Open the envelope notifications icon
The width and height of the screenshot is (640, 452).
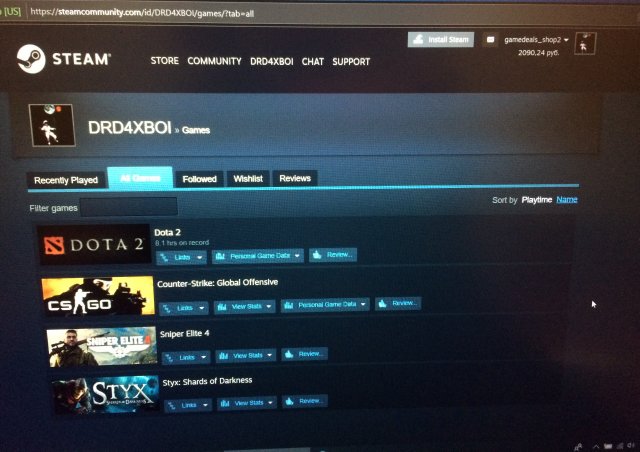(490, 40)
